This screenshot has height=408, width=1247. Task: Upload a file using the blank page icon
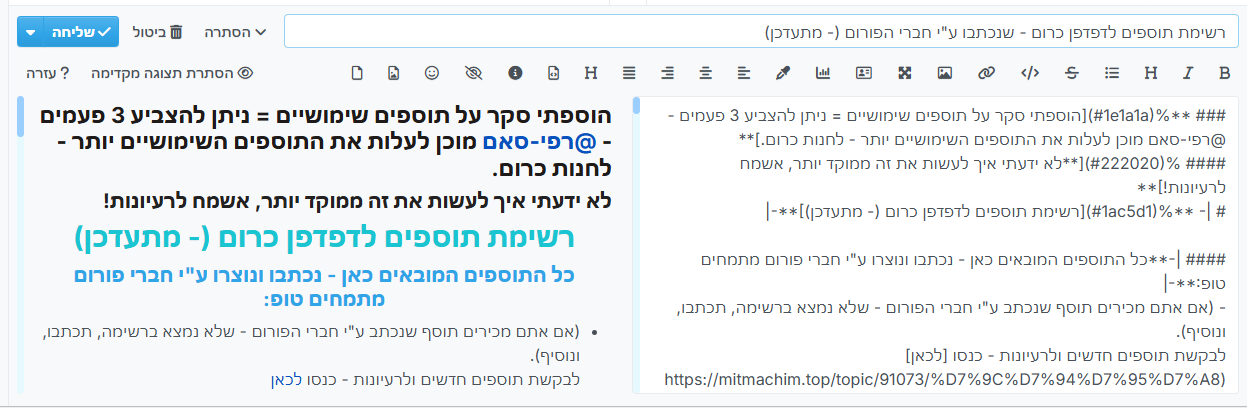(357, 72)
